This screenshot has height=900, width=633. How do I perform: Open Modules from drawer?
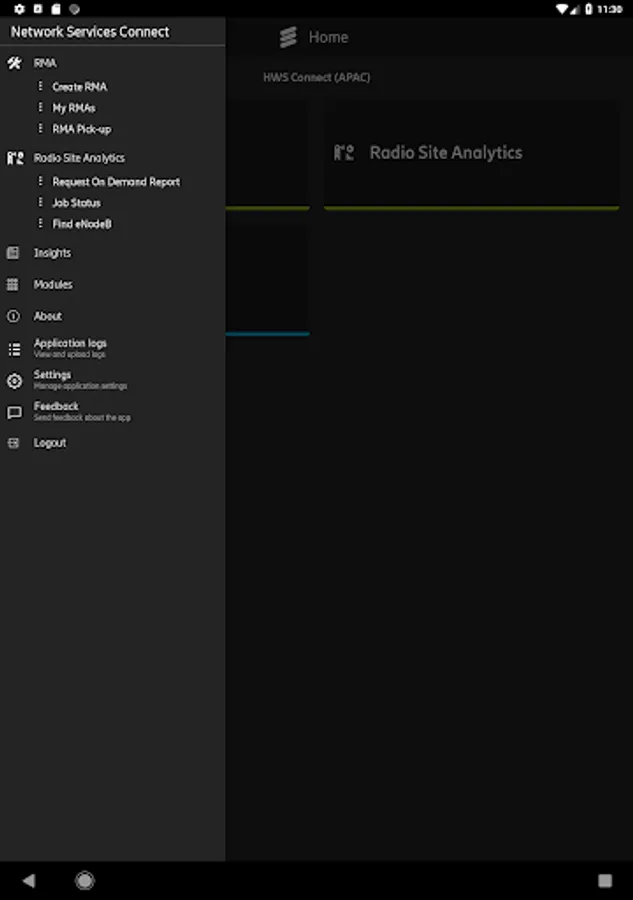pyautogui.click(x=53, y=285)
